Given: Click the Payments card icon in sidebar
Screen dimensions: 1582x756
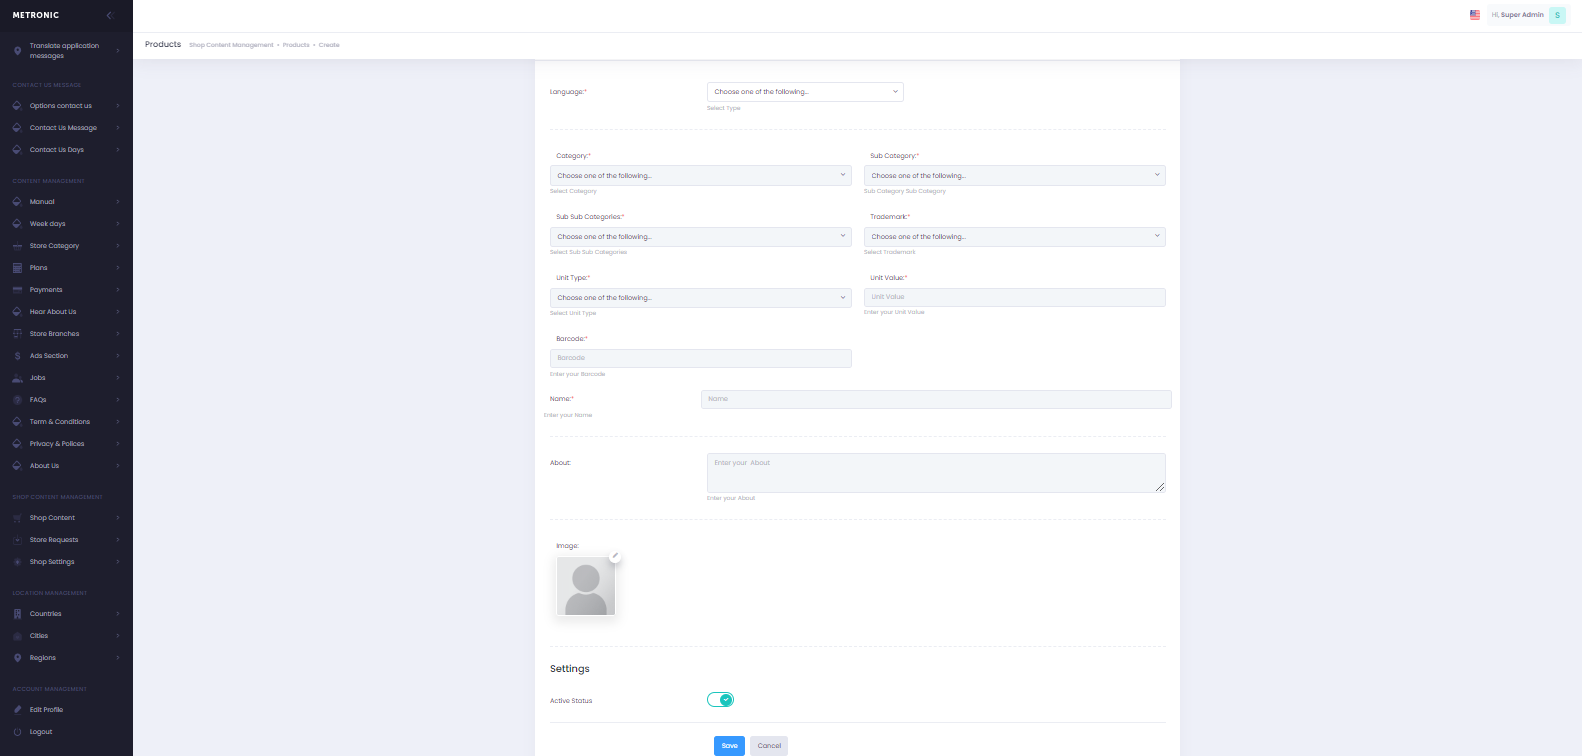Looking at the screenshot, I should pyautogui.click(x=17, y=290).
